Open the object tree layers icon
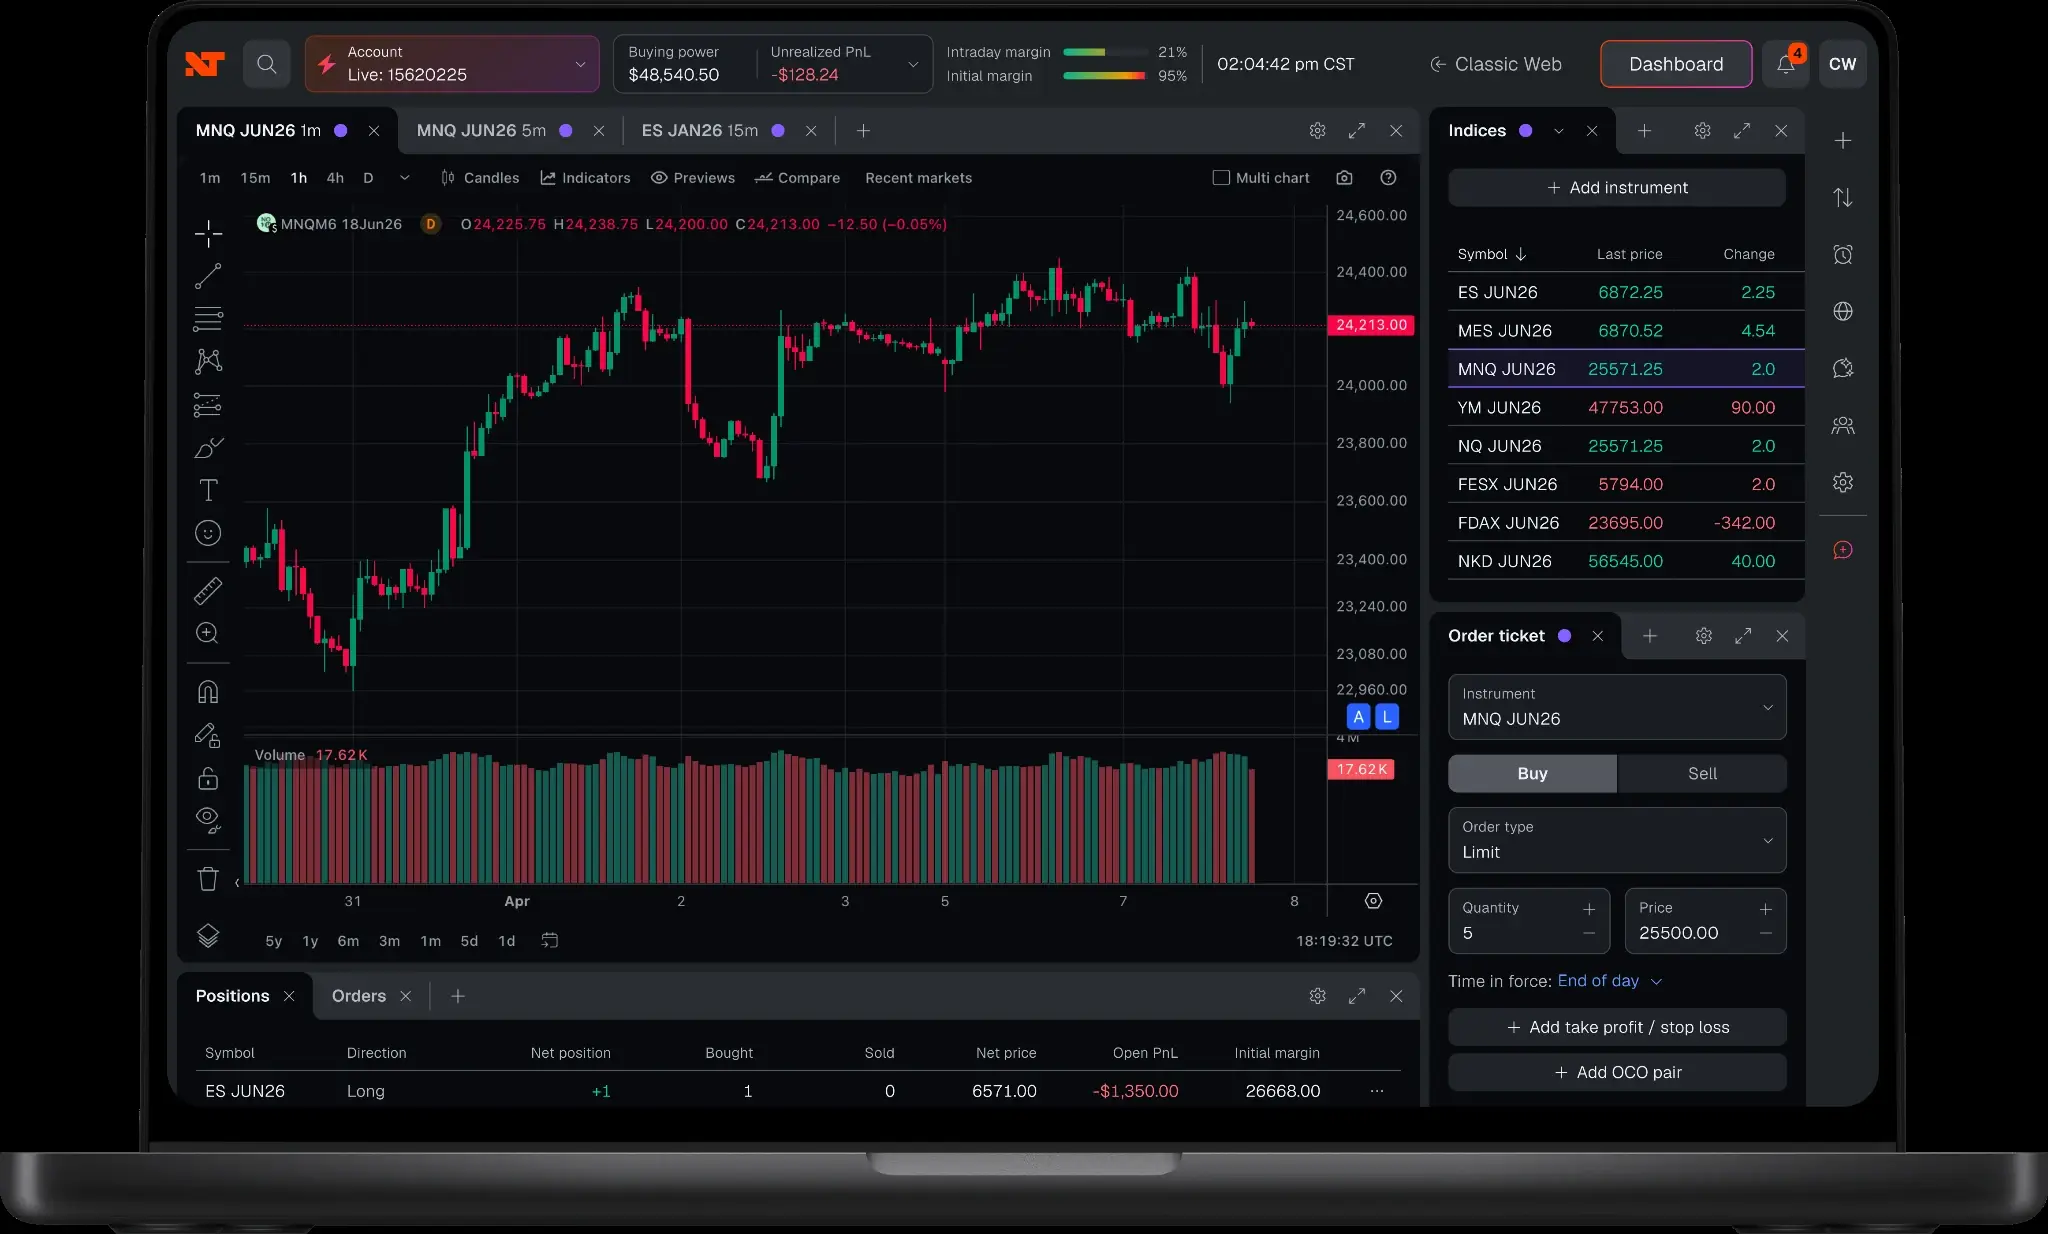Screen dimensions: 2048x1234 pyautogui.click(x=208, y=936)
